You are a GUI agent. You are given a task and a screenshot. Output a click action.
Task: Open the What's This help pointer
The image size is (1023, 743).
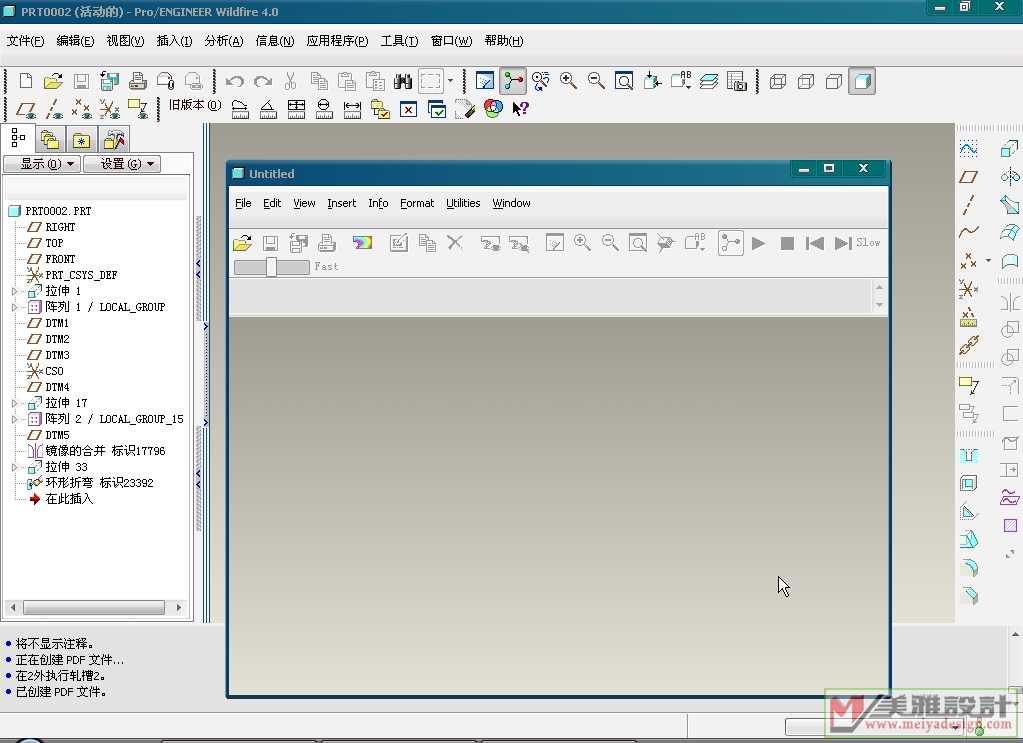(520, 108)
